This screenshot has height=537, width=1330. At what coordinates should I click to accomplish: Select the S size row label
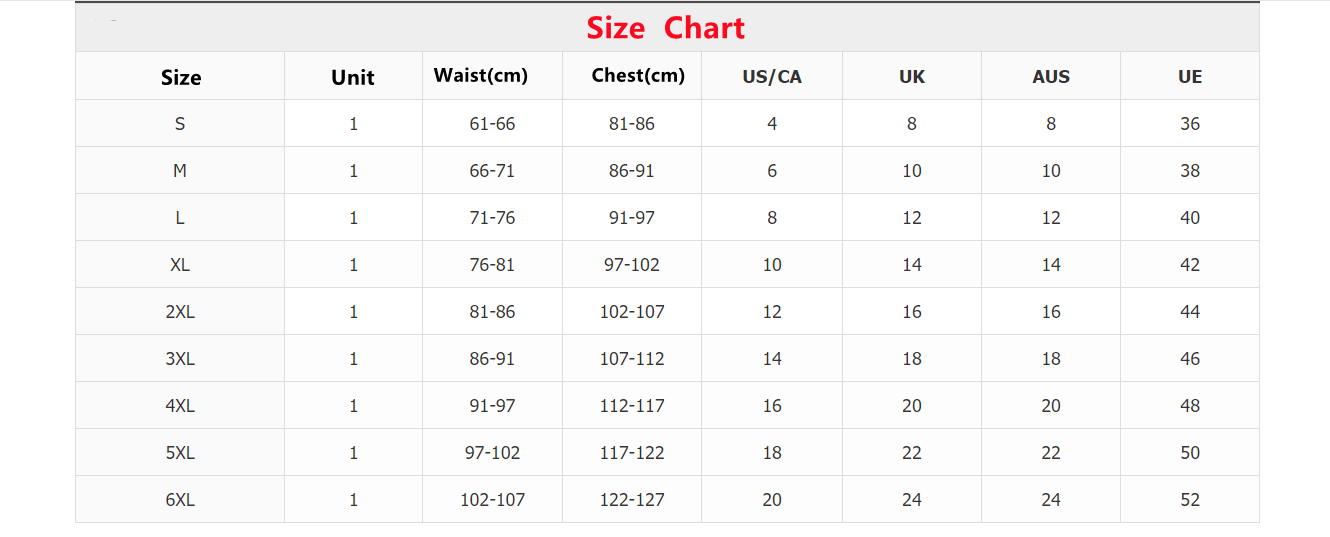tap(180, 124)
